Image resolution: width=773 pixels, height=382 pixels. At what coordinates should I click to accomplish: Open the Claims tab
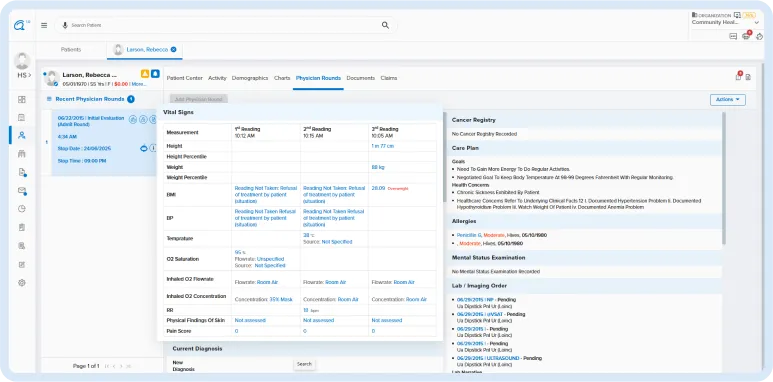(388, 78)
